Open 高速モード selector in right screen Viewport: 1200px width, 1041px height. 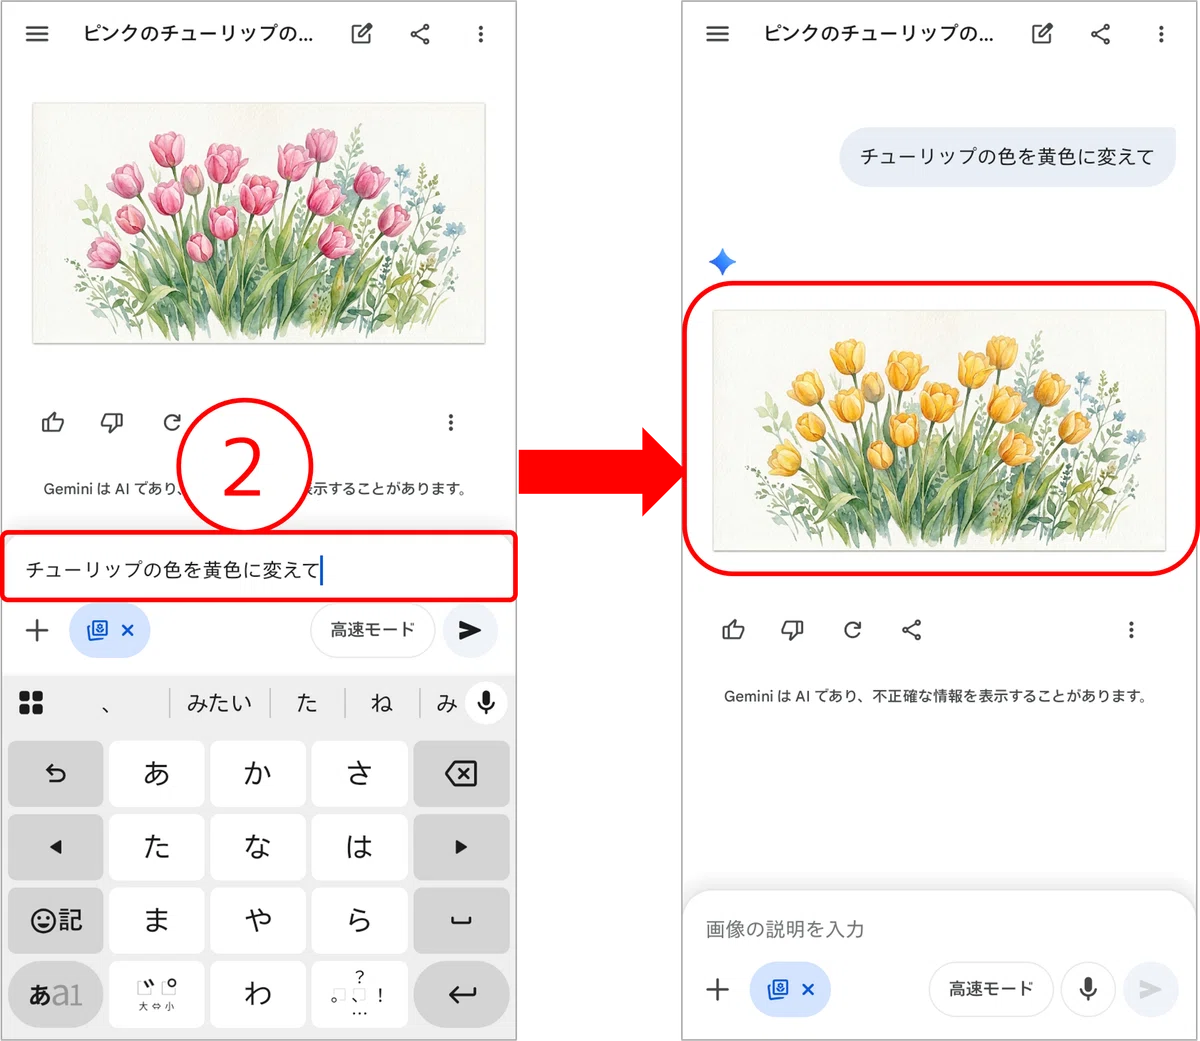tap(990, 989)
